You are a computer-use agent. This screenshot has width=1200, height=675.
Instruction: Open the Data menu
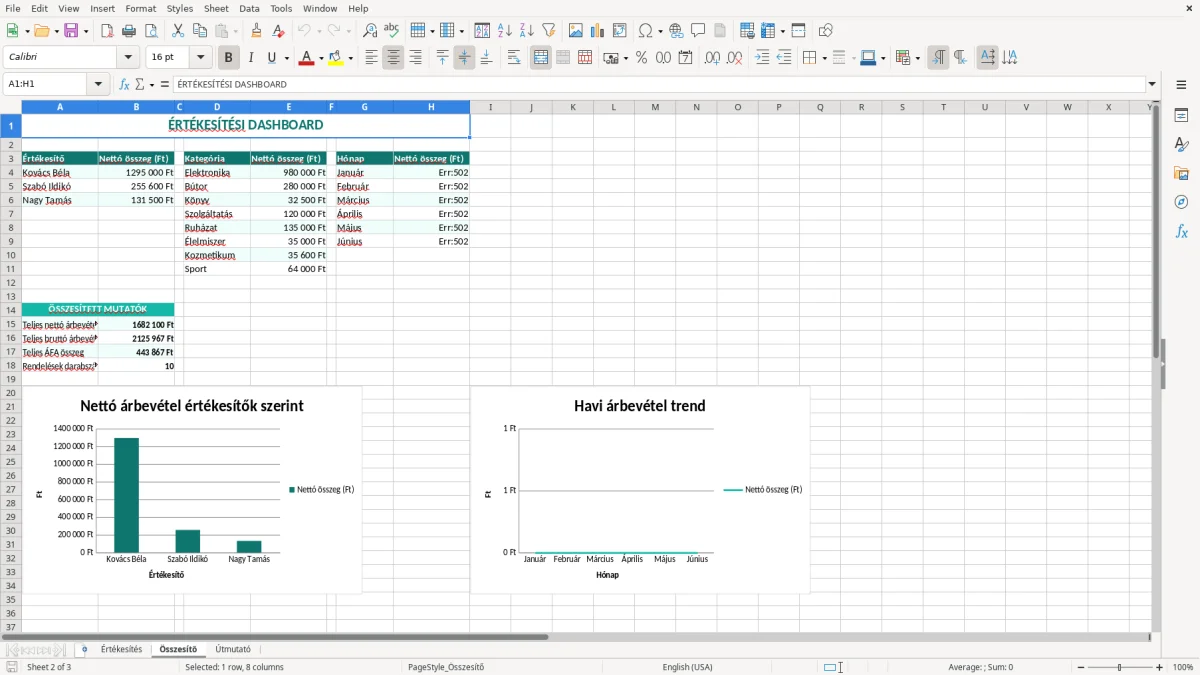(250, 8)
